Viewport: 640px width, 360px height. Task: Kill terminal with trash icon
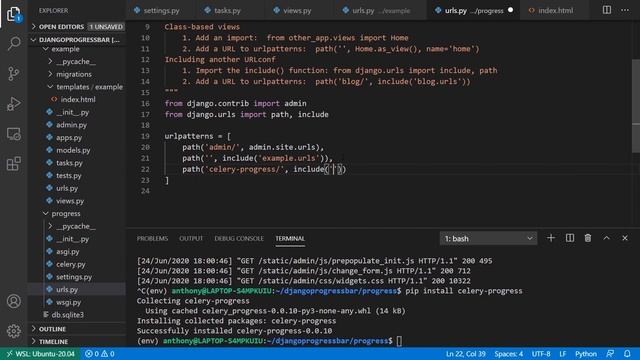click(x=588, y=238)
